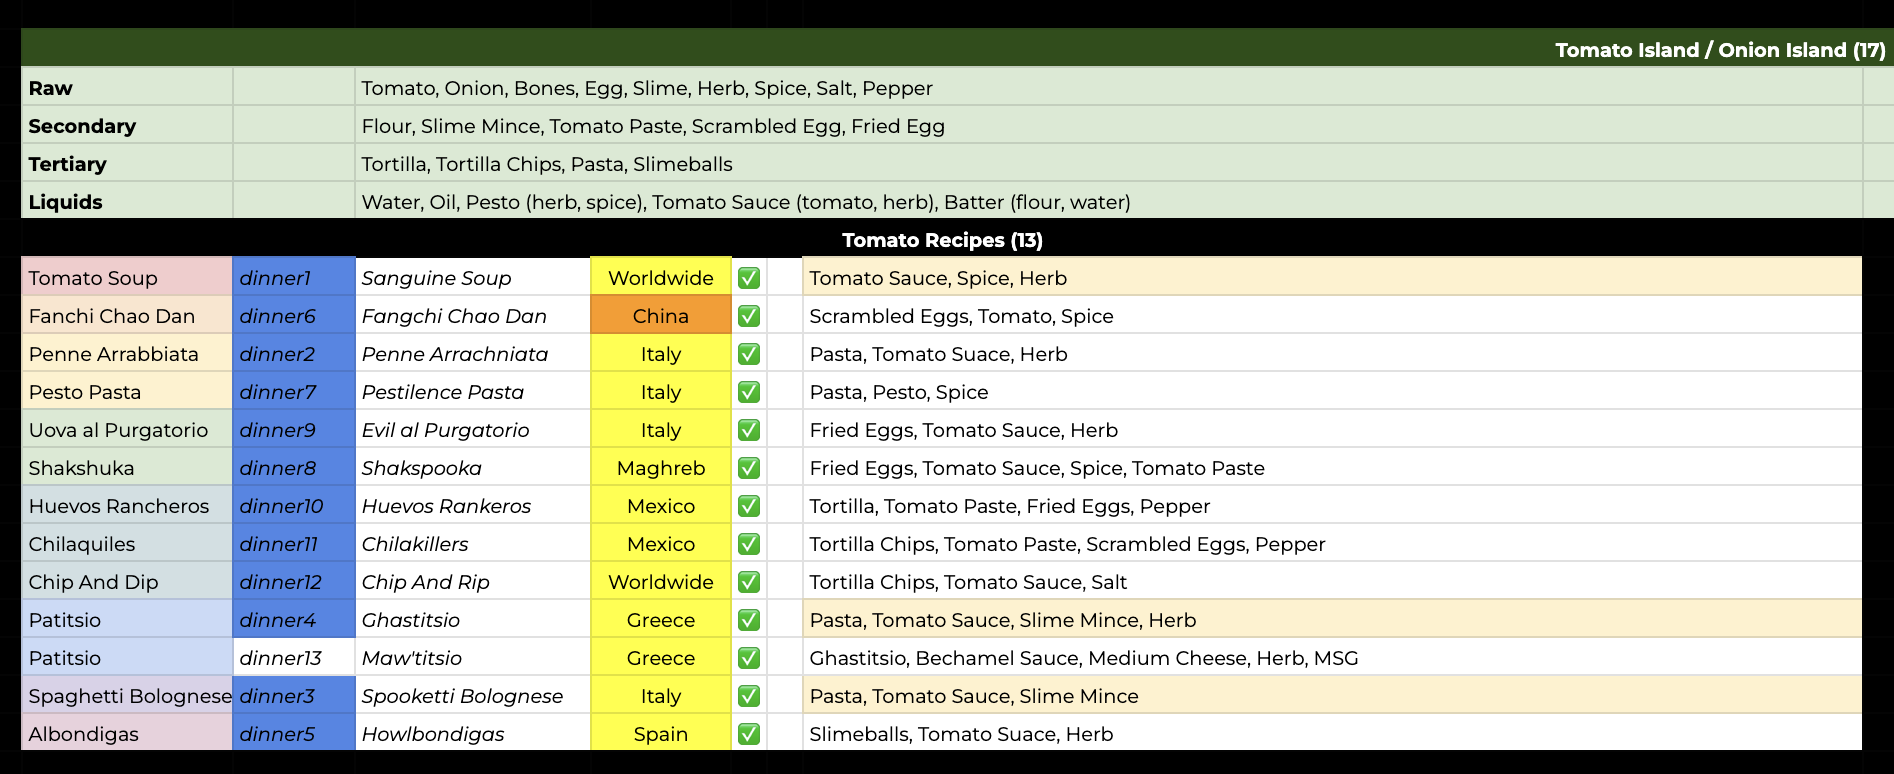Select the Spain region cell
The image size is (1894, 774).
660,734
